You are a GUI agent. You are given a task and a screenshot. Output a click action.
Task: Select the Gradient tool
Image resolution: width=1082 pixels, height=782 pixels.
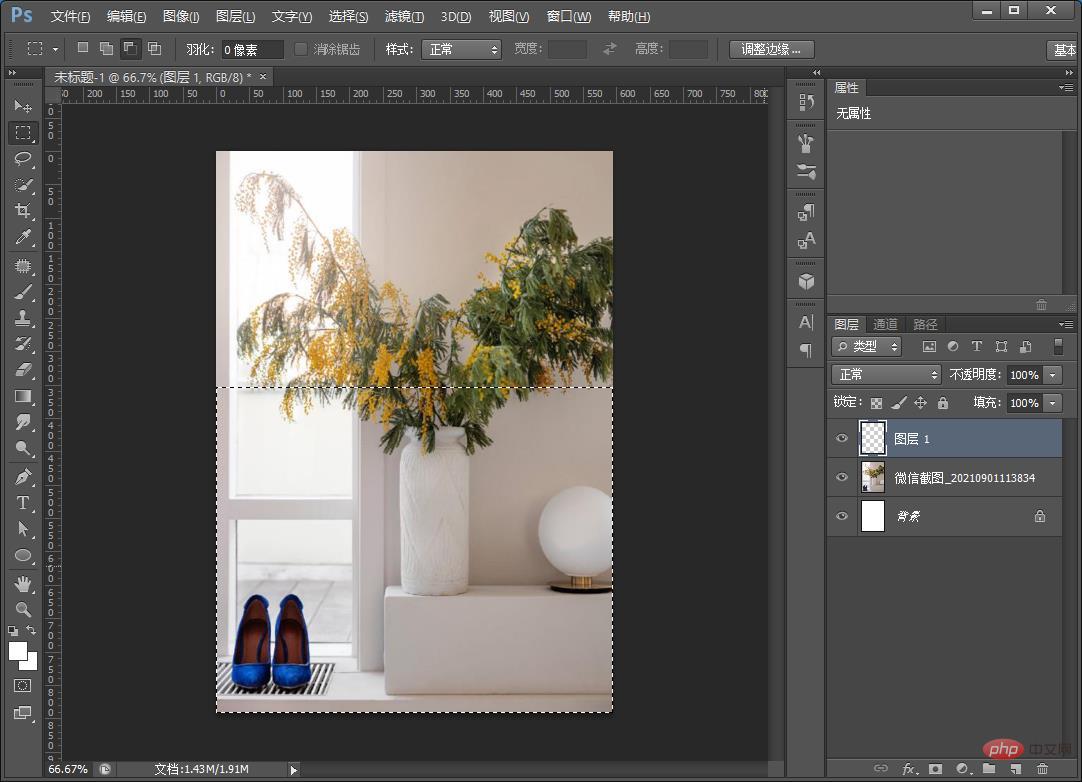(x=23, y=396)
